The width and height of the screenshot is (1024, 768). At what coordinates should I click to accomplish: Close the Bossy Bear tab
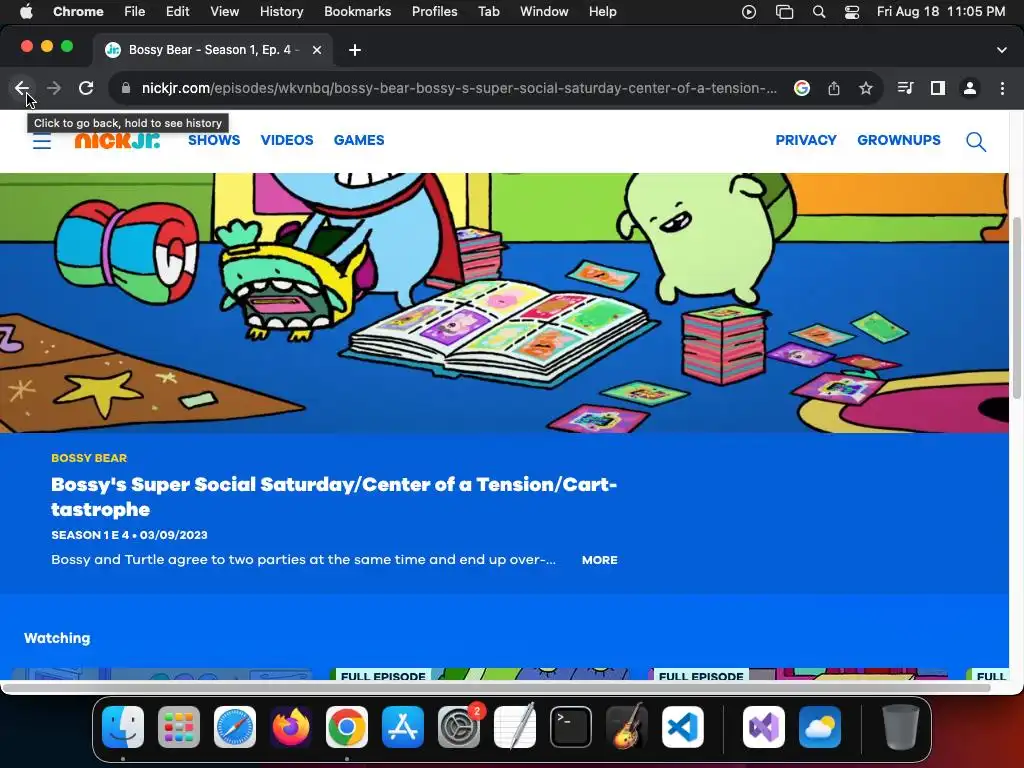click(x=317, y=50)
